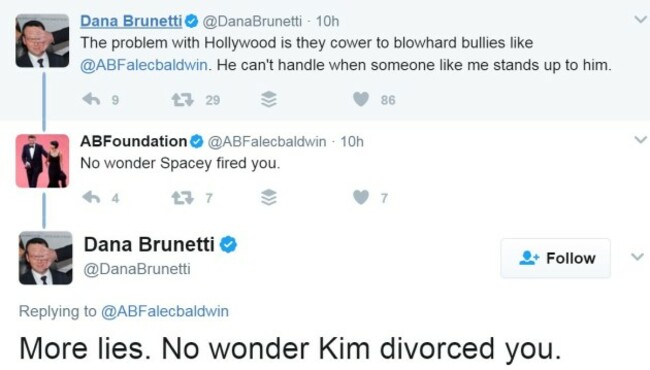
Task: Open options chevron on first Dana tweet
Action: [x=640, y=19]
